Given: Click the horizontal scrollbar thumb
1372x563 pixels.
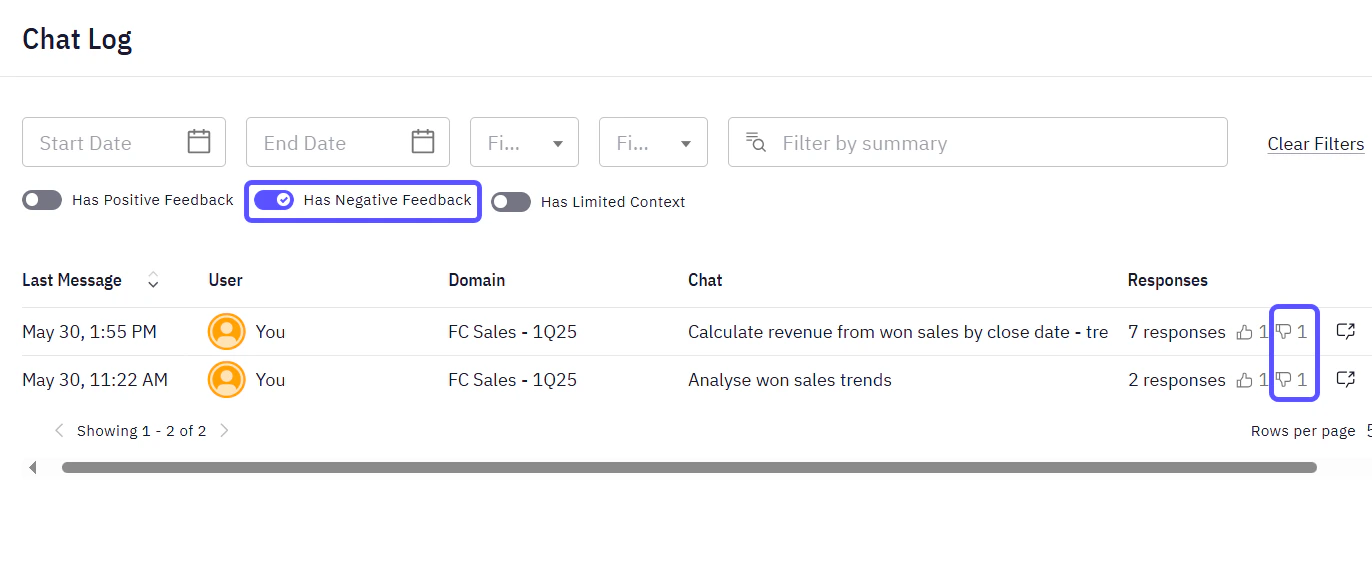Looking at the screenshot, I should click(689, 467).
